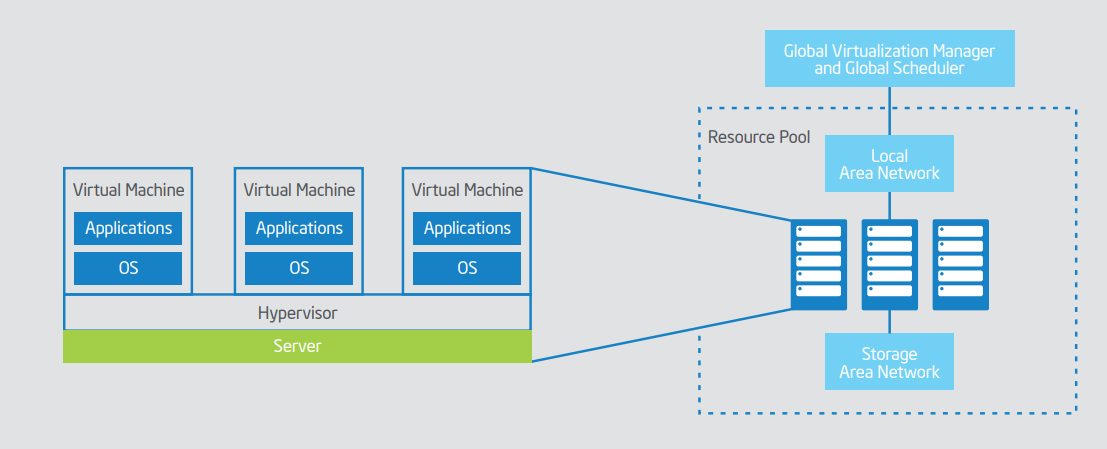
Task: Select Applications in the rightmost virtual machine
Action: pos(467,228)
